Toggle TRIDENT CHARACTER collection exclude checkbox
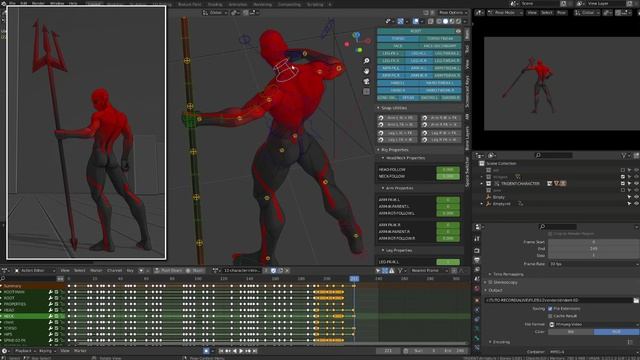The width and height of the screenshot is (640, 360). coord(623,184)
